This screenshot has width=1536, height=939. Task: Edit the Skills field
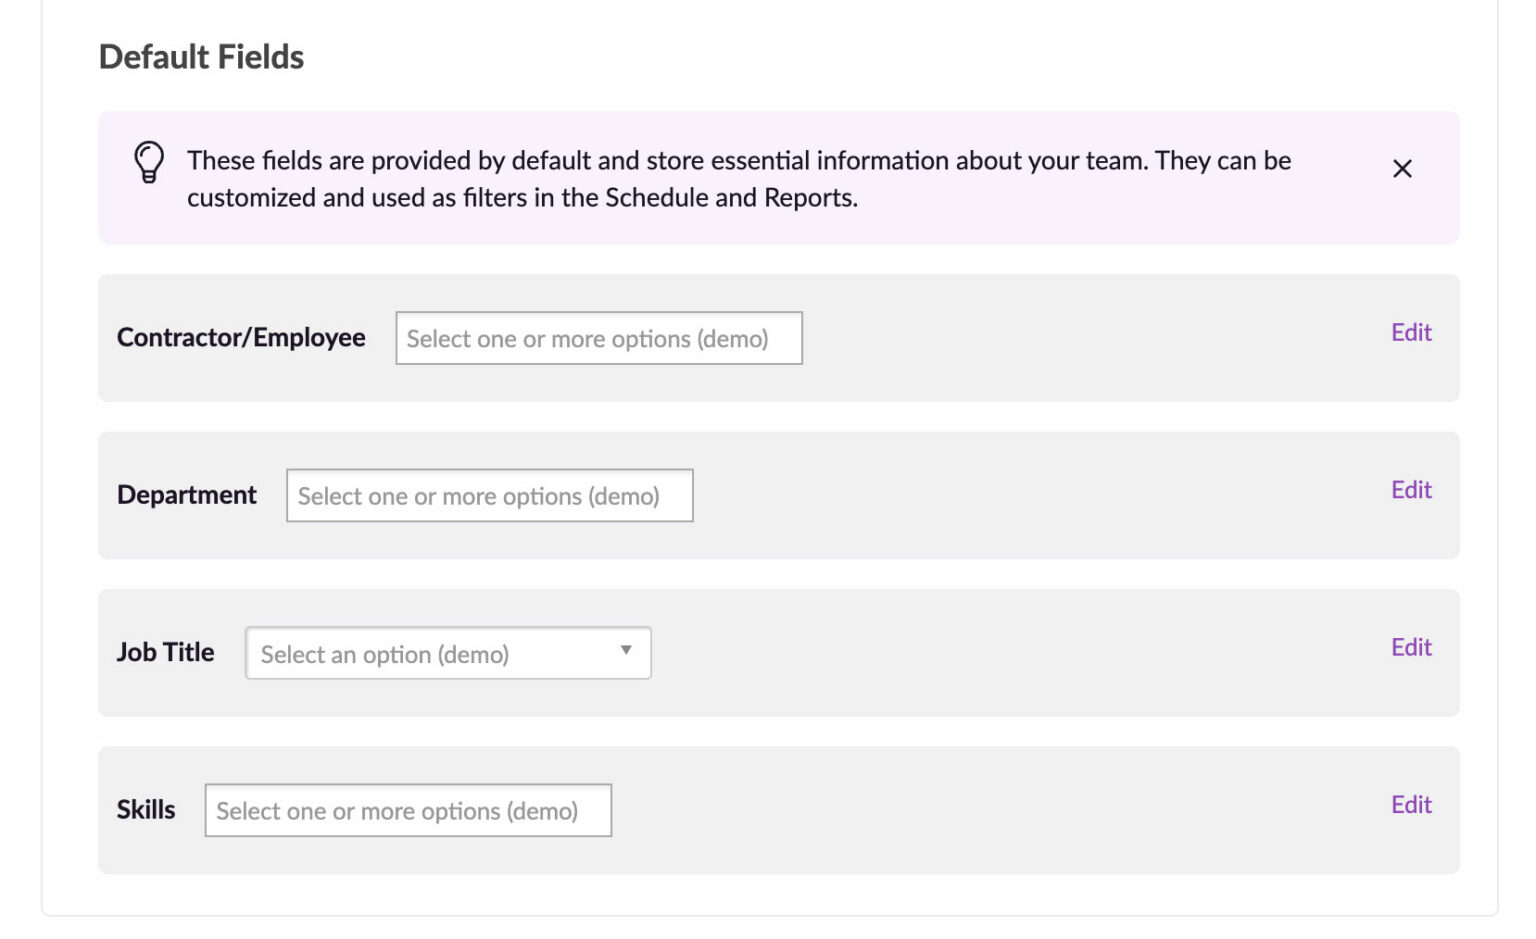point(1410,804)
